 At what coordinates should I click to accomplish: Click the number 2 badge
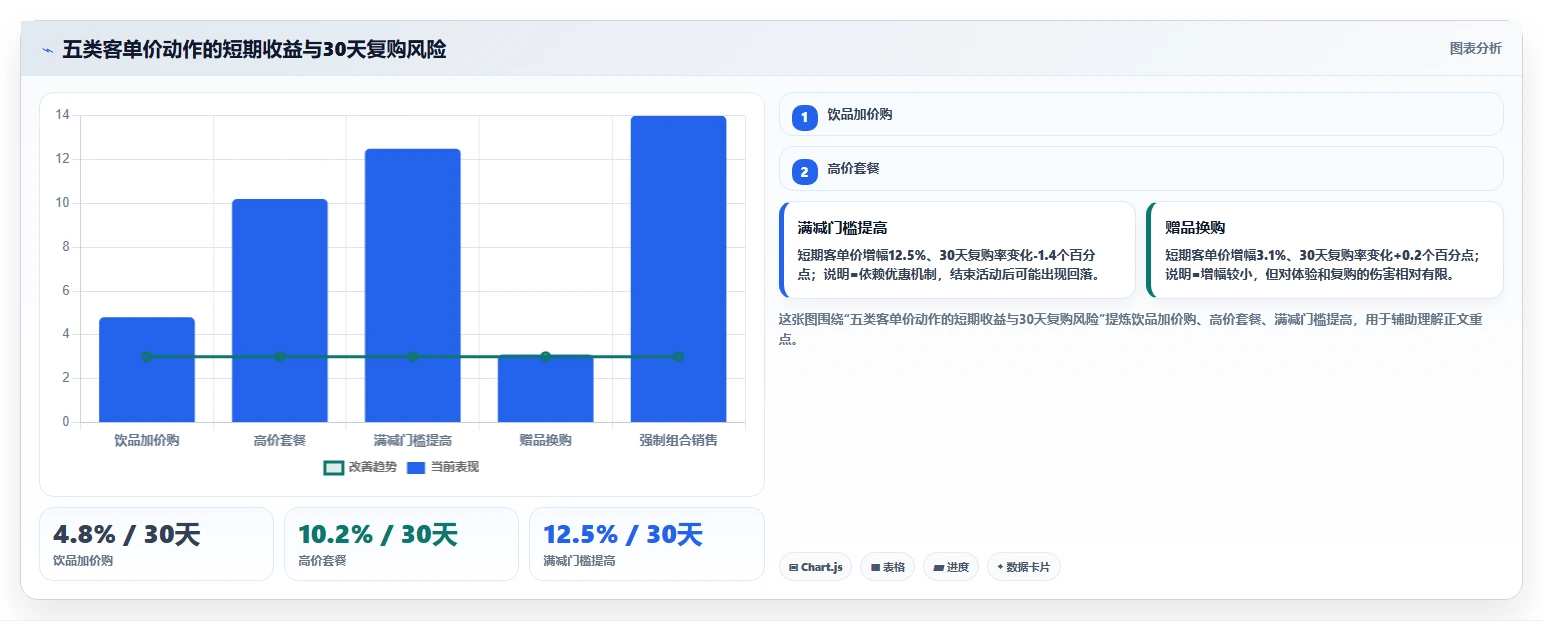pyautogui.click(x=804, y=172)
